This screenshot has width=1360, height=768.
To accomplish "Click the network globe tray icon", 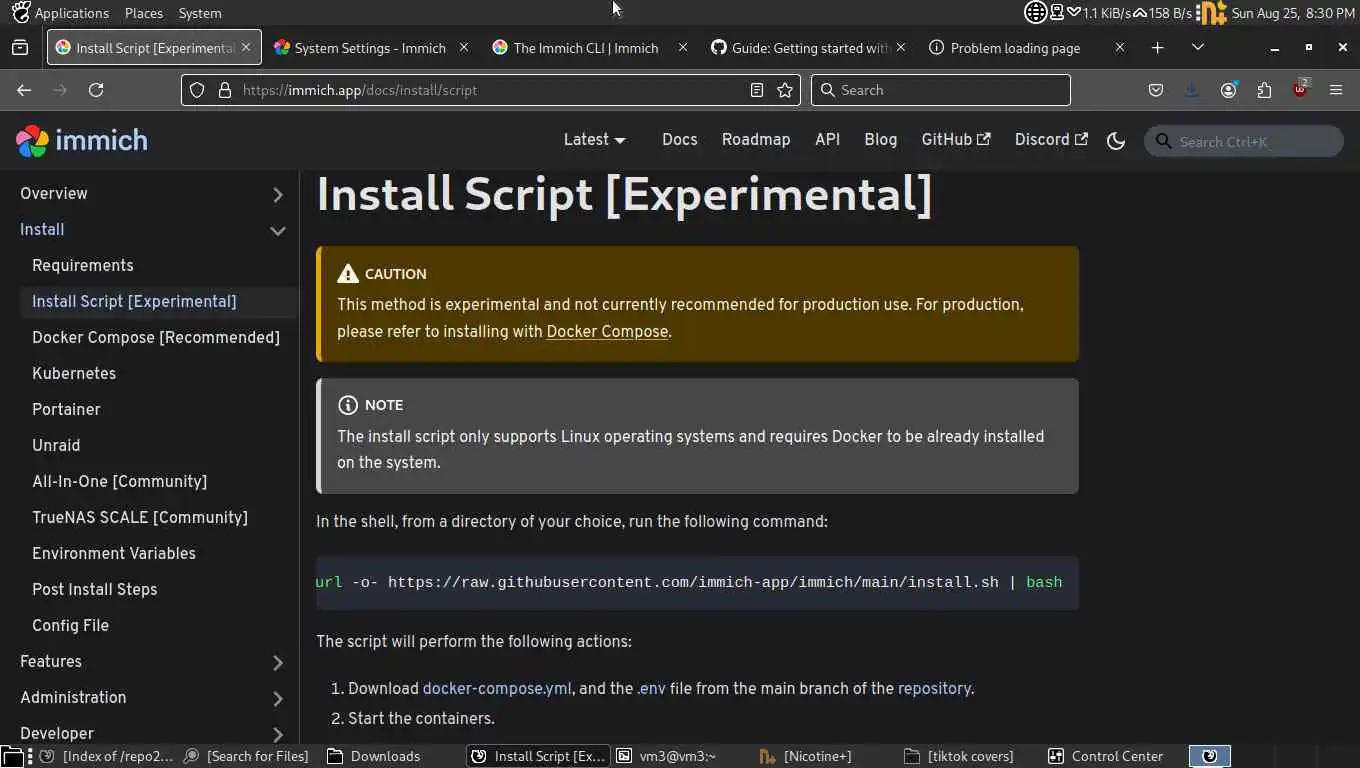I will [x=1035, y=12].
